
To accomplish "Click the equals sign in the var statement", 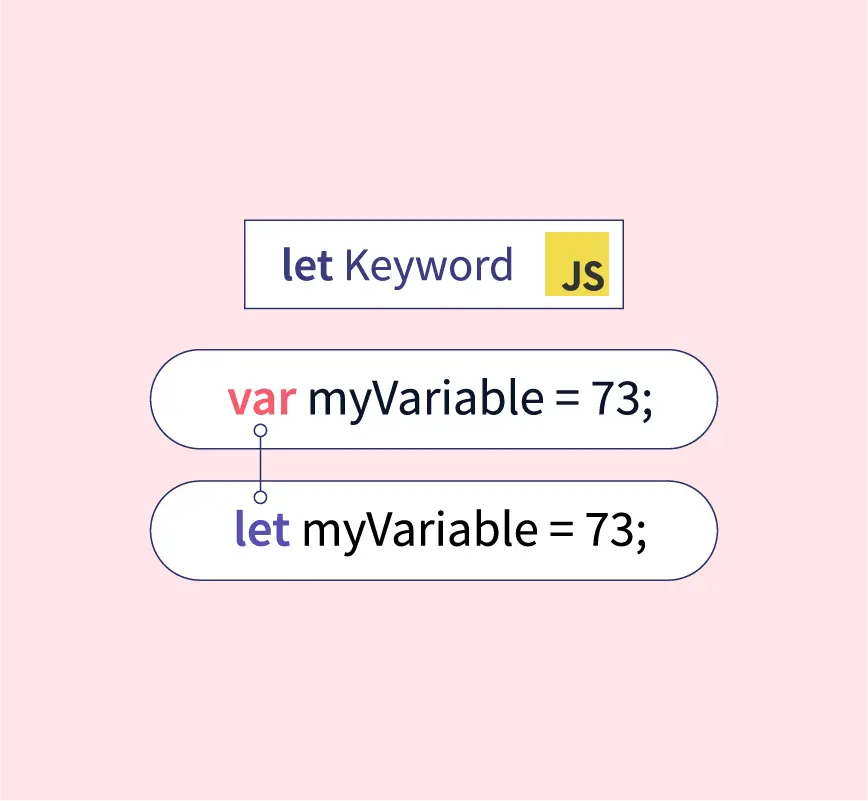I will pos(565,401).
